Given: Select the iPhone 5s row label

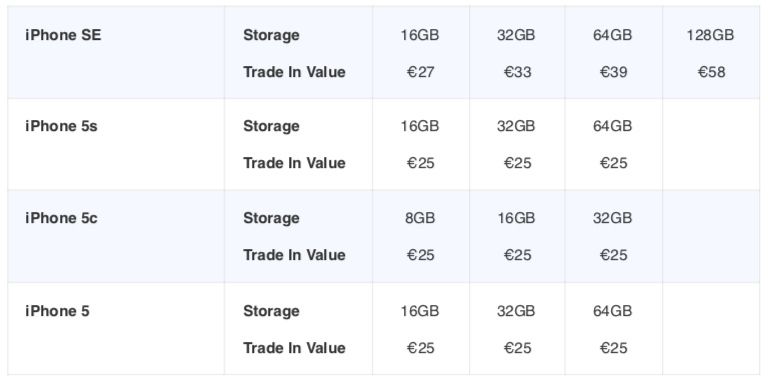Looking at the screenshot, I should tap(61, 126).
